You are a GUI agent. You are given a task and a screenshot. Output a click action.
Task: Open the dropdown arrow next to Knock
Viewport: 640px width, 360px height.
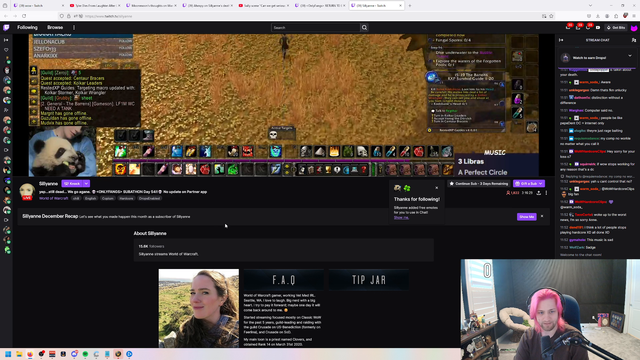(x=87, y=184)
